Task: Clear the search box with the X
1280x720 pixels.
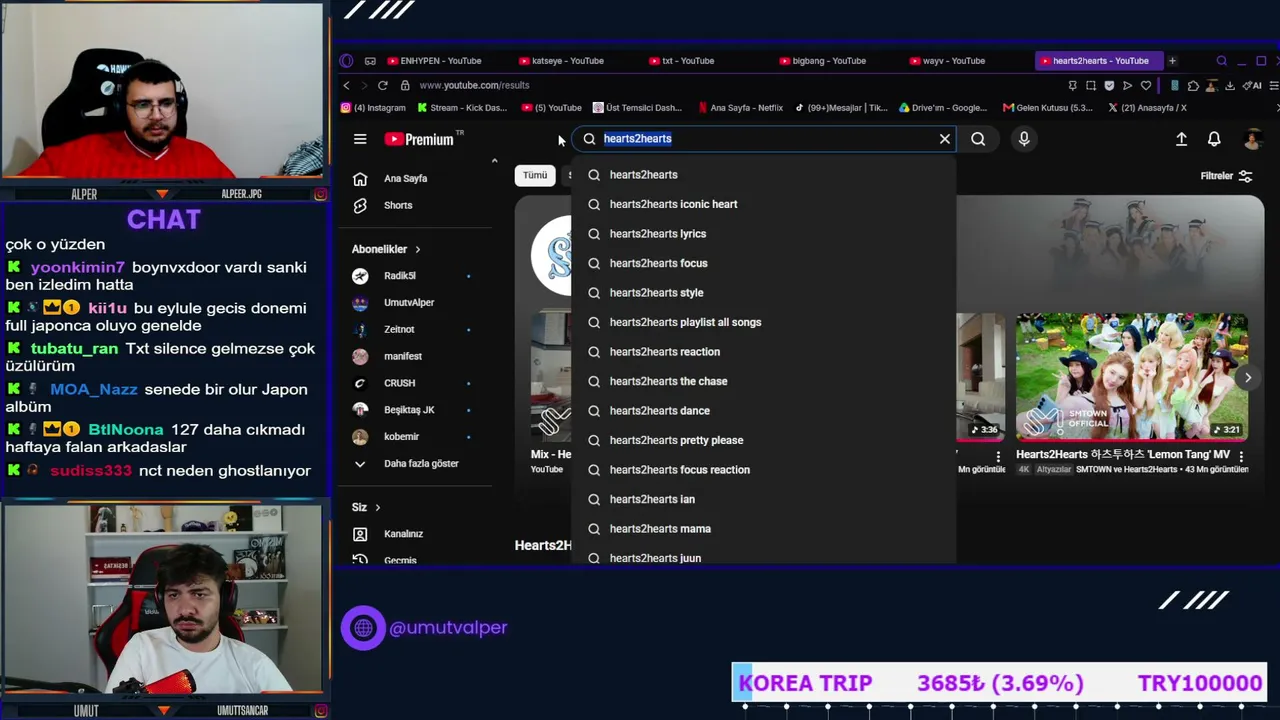Action: click(944, 139)
